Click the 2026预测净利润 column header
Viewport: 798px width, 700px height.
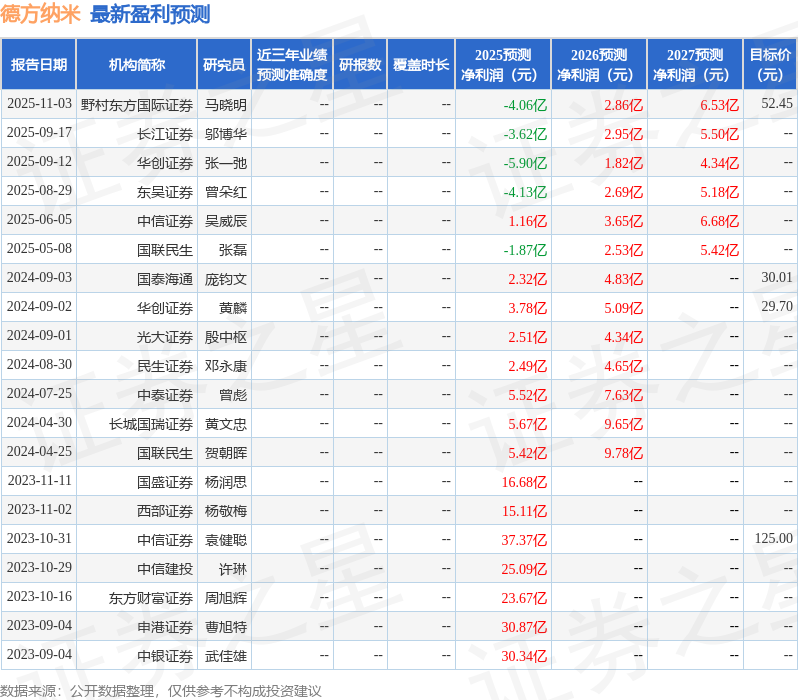point(599,65)
